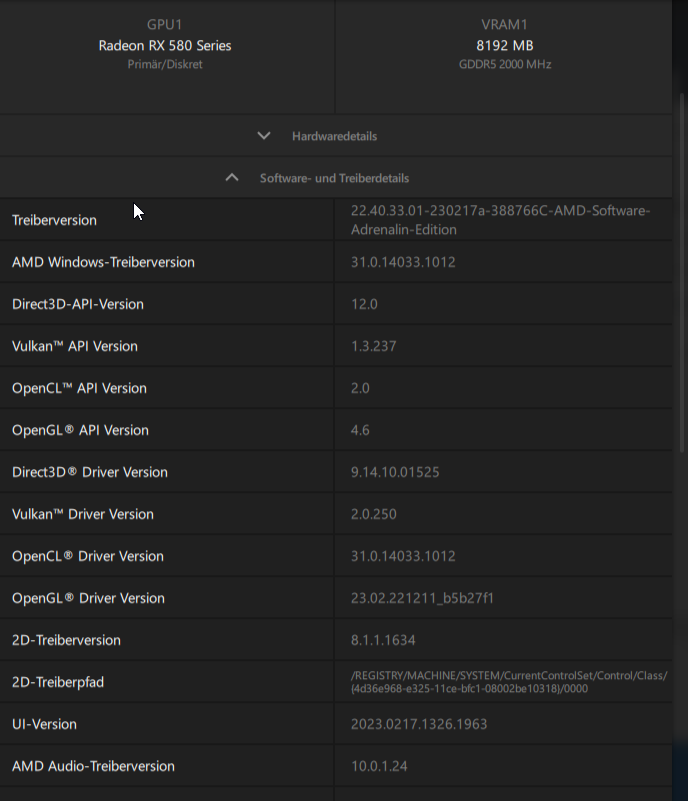Select 2D driver value 8.1.1.1634

click(x=383, y=640)
